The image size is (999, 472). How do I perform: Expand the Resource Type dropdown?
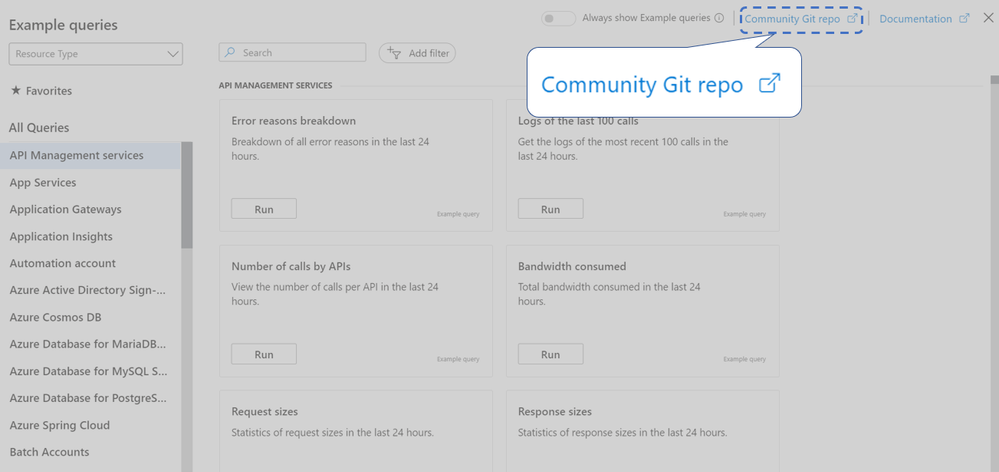click(x=96, y=54)
